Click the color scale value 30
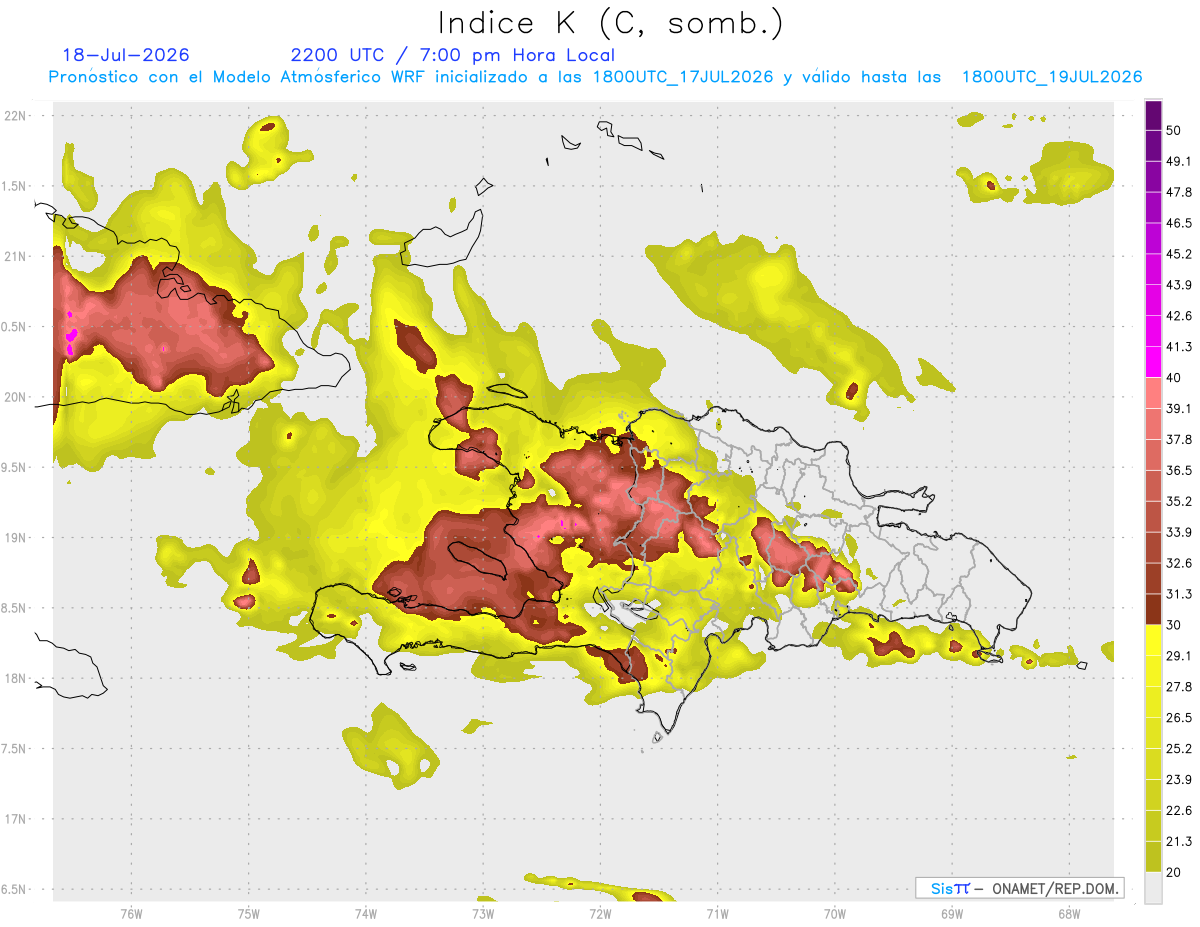Viewport: 1200px width, 927px height. (1175, 625)
